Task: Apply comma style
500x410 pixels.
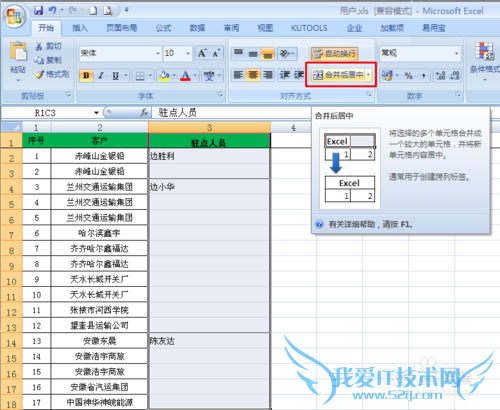Action: pyautogui.click(x=424, y=76)
